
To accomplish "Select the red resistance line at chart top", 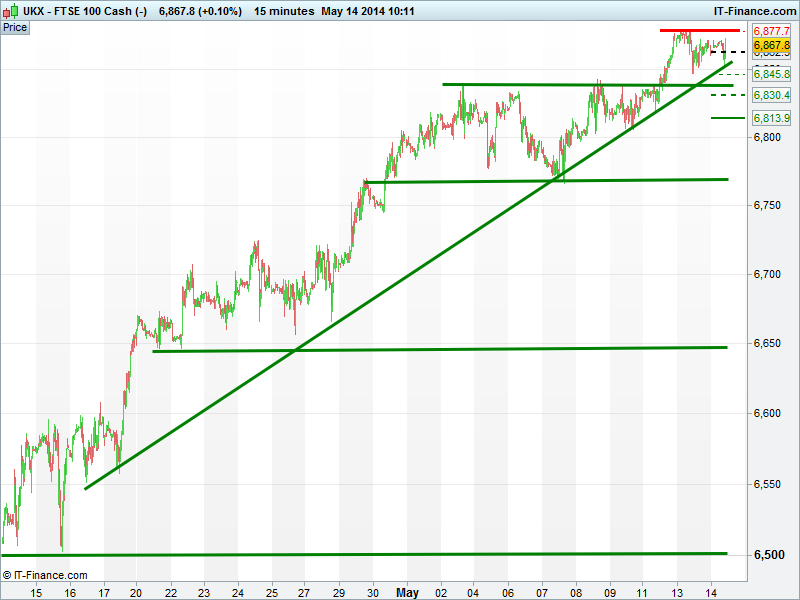I will tap(699, 31).
